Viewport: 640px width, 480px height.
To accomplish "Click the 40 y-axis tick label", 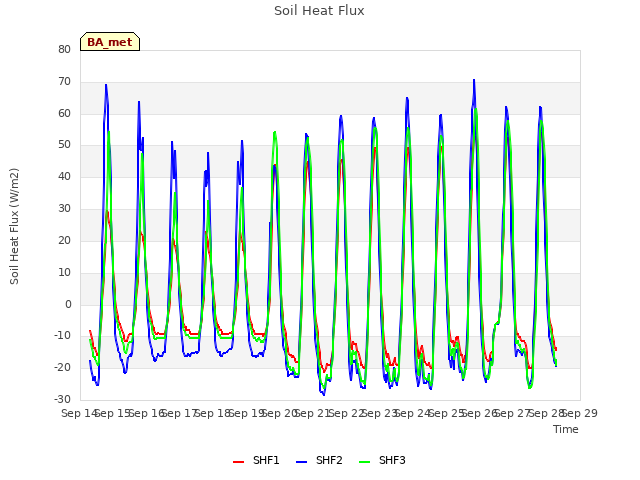I will pos(64,176).
